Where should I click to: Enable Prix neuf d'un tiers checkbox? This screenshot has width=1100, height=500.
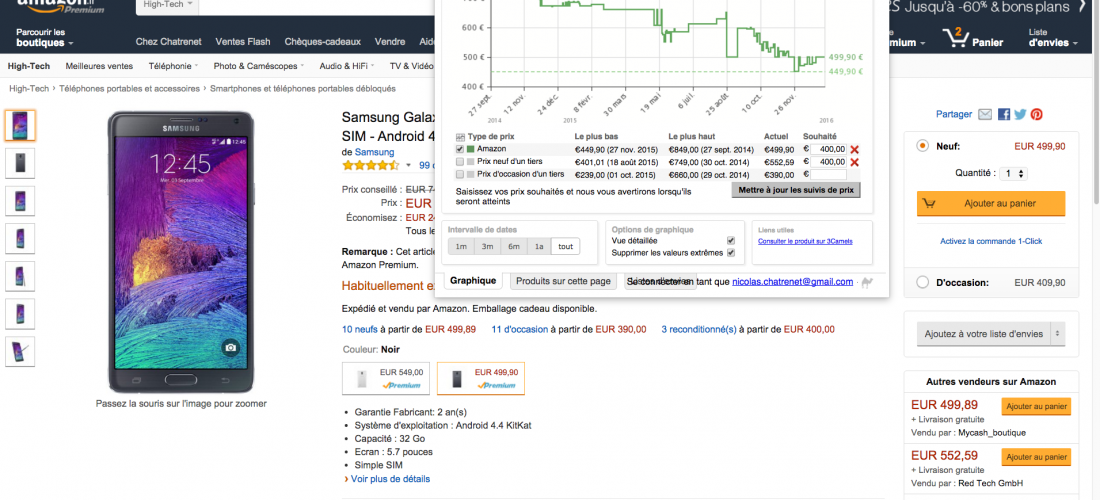coord(460,162)
